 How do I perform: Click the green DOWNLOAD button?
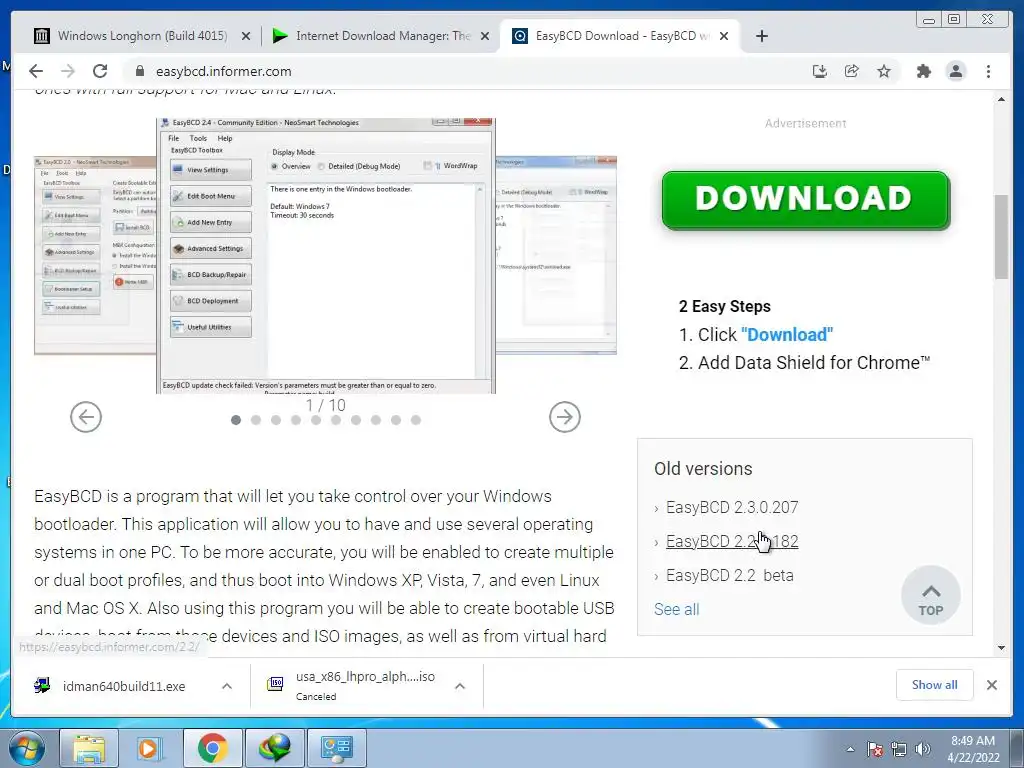point(805,200)
